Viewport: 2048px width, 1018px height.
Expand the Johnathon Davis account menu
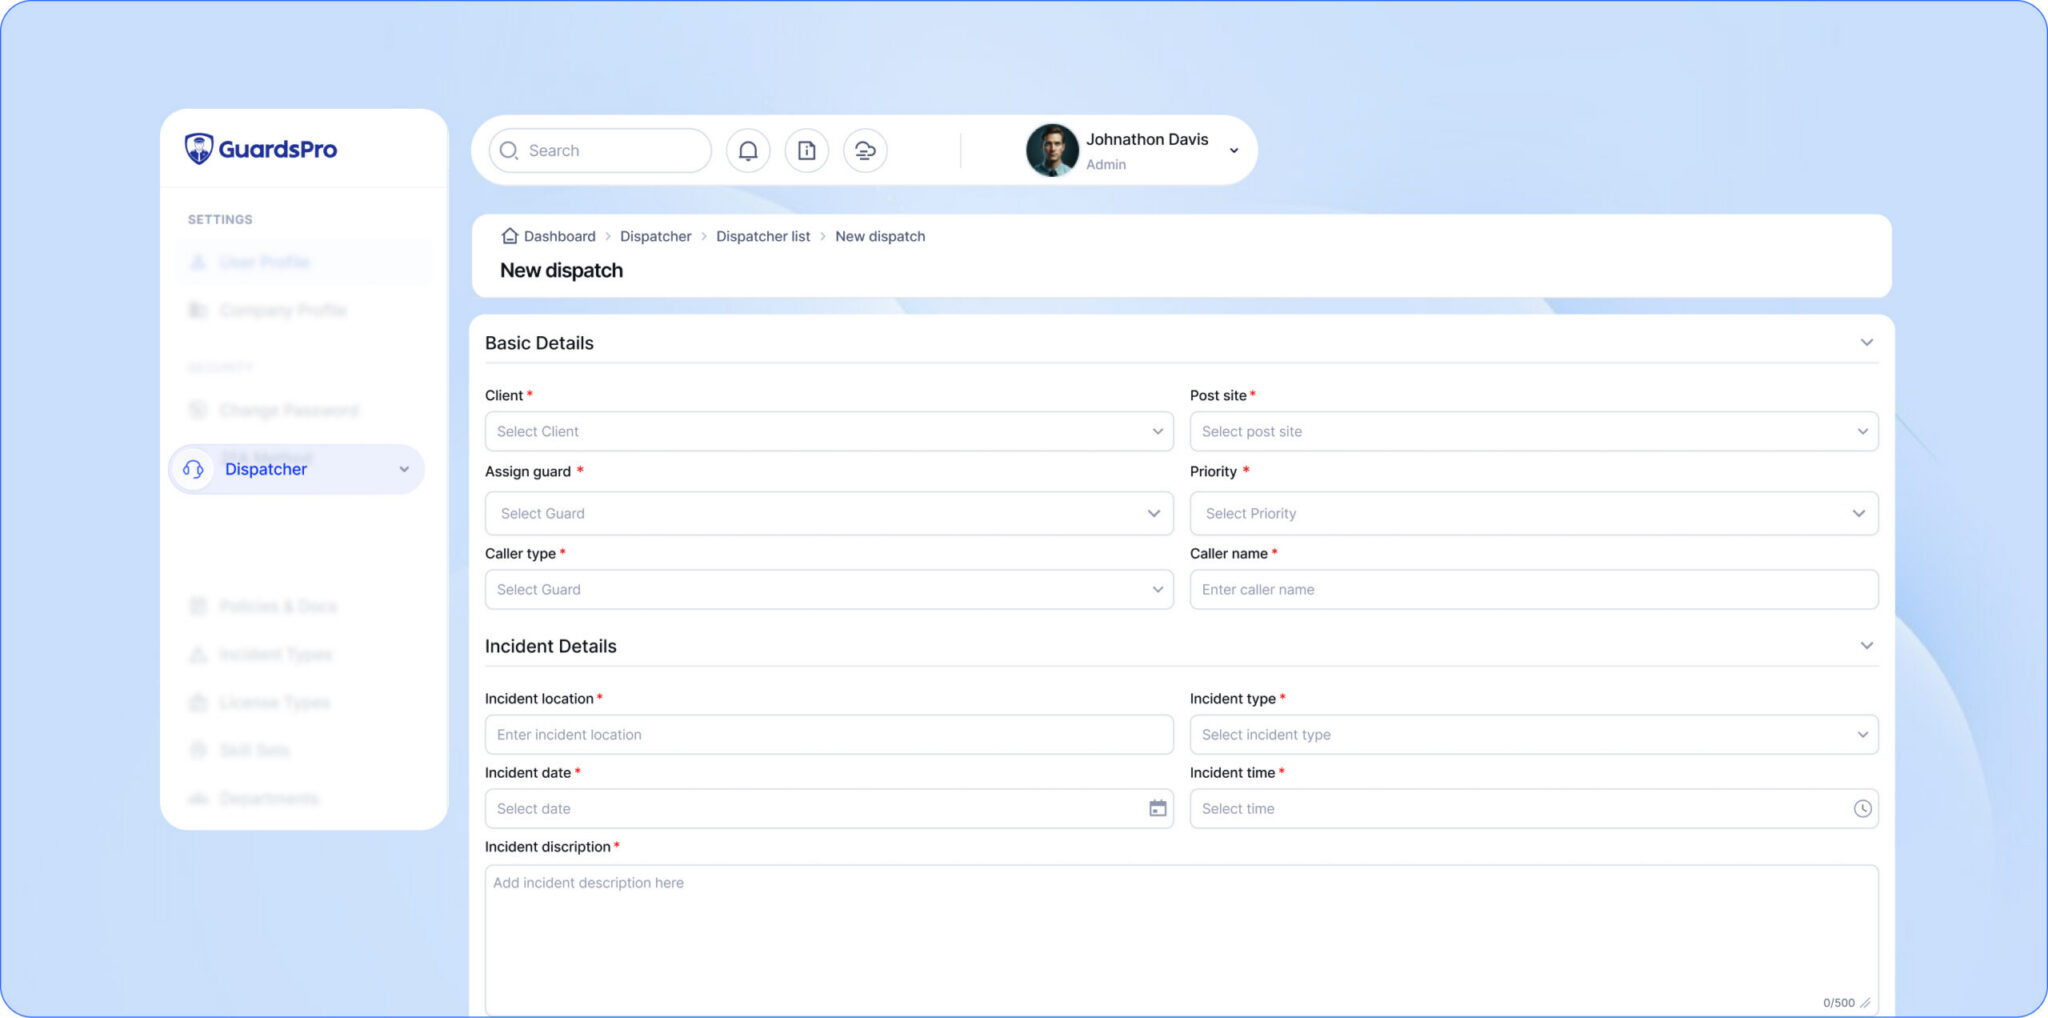click(1234, 151)
